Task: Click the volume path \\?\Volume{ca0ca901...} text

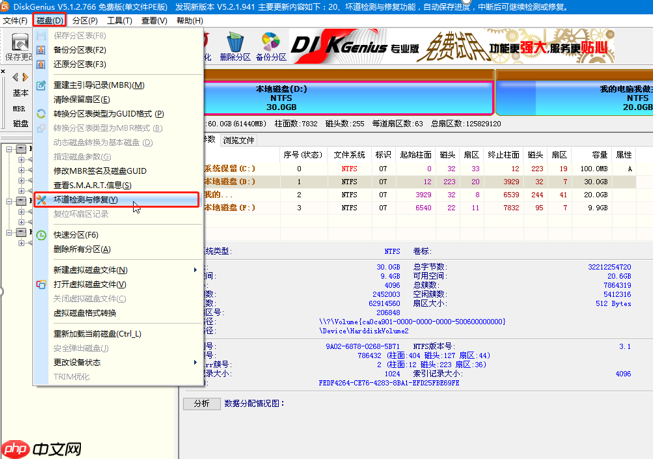Action: coord(412,322)
